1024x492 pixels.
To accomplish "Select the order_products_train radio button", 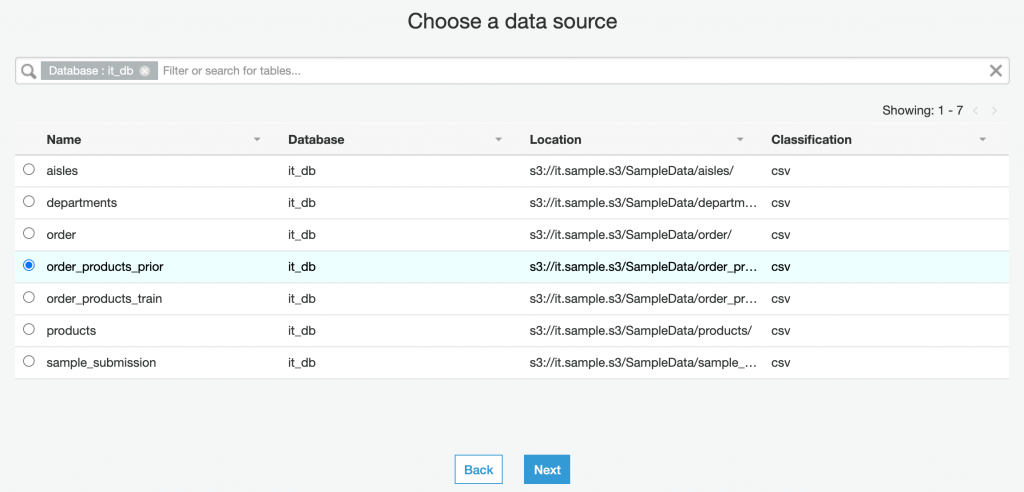I will tap(29, 297).
